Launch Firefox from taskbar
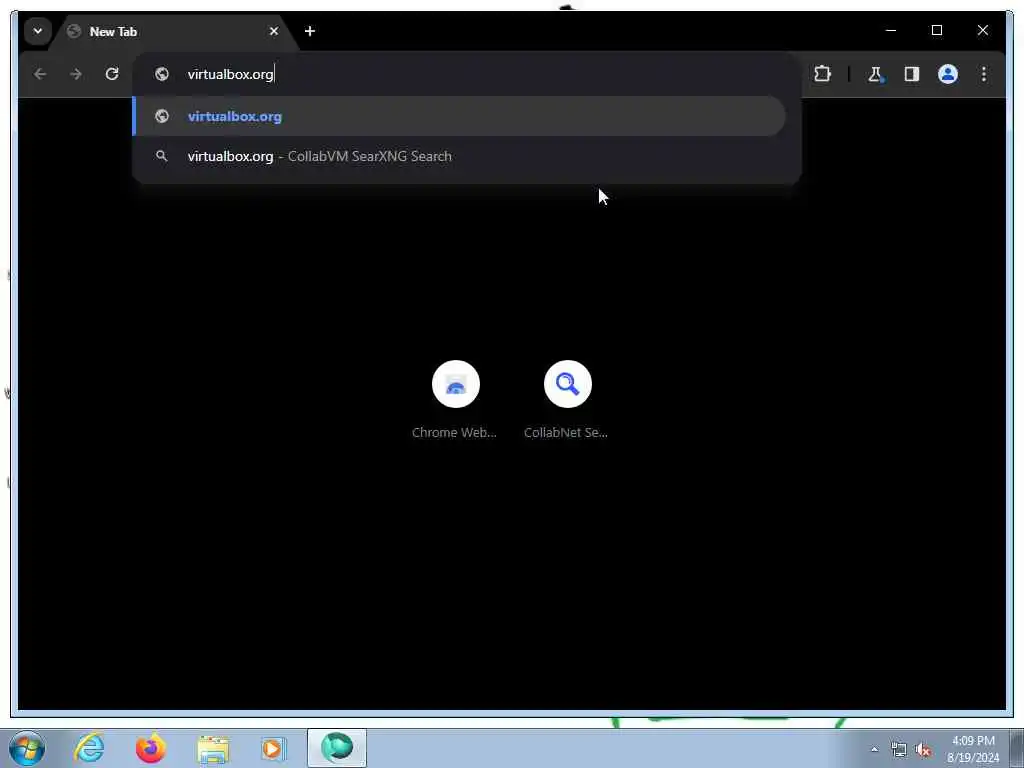 point(150,748)
